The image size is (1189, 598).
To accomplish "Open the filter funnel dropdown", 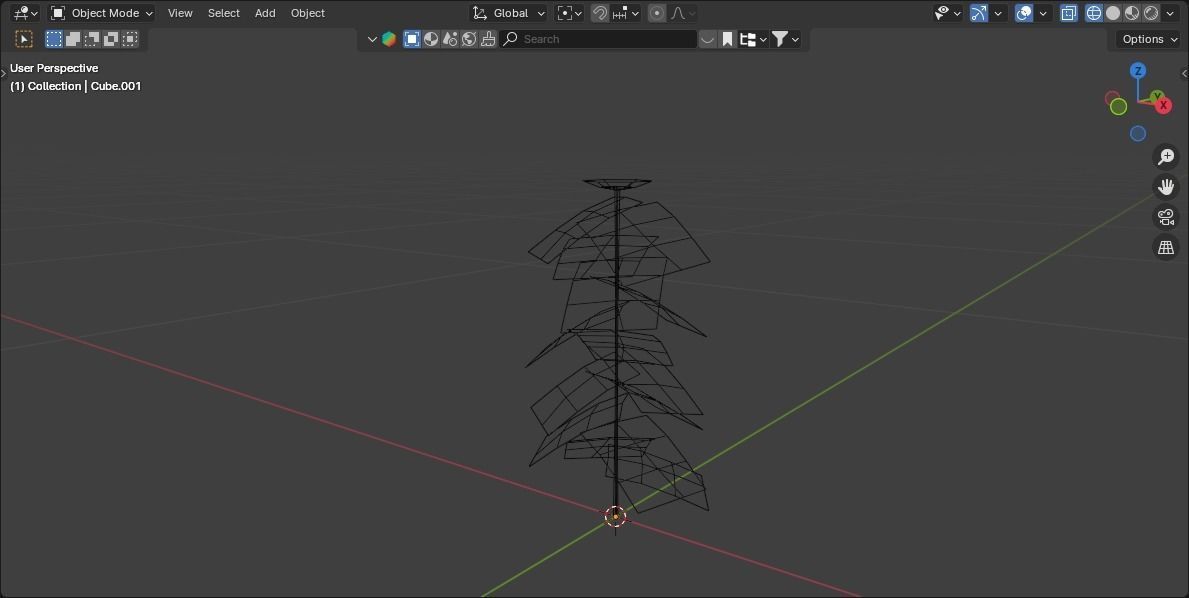I will (x=785, y=39).
